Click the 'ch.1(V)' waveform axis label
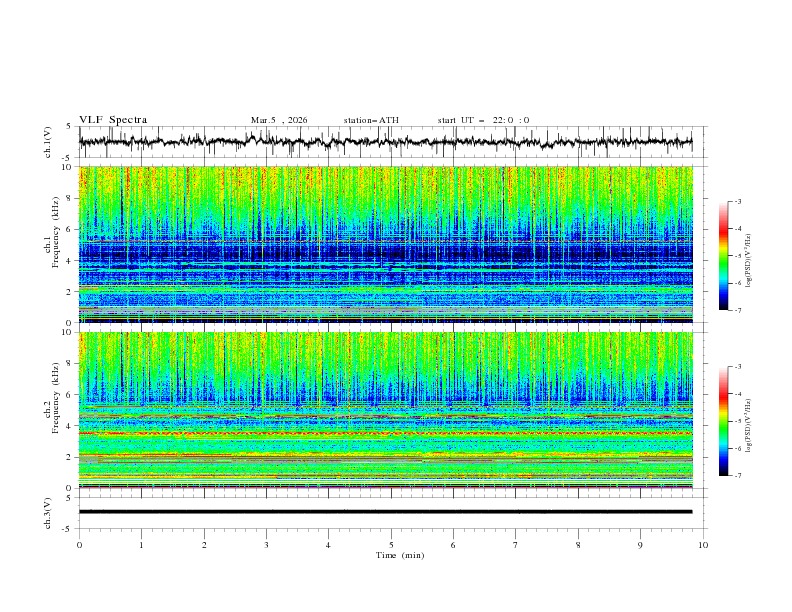This screenshot has height=612, width=792. pyautogui.click(x=48, y=142)
